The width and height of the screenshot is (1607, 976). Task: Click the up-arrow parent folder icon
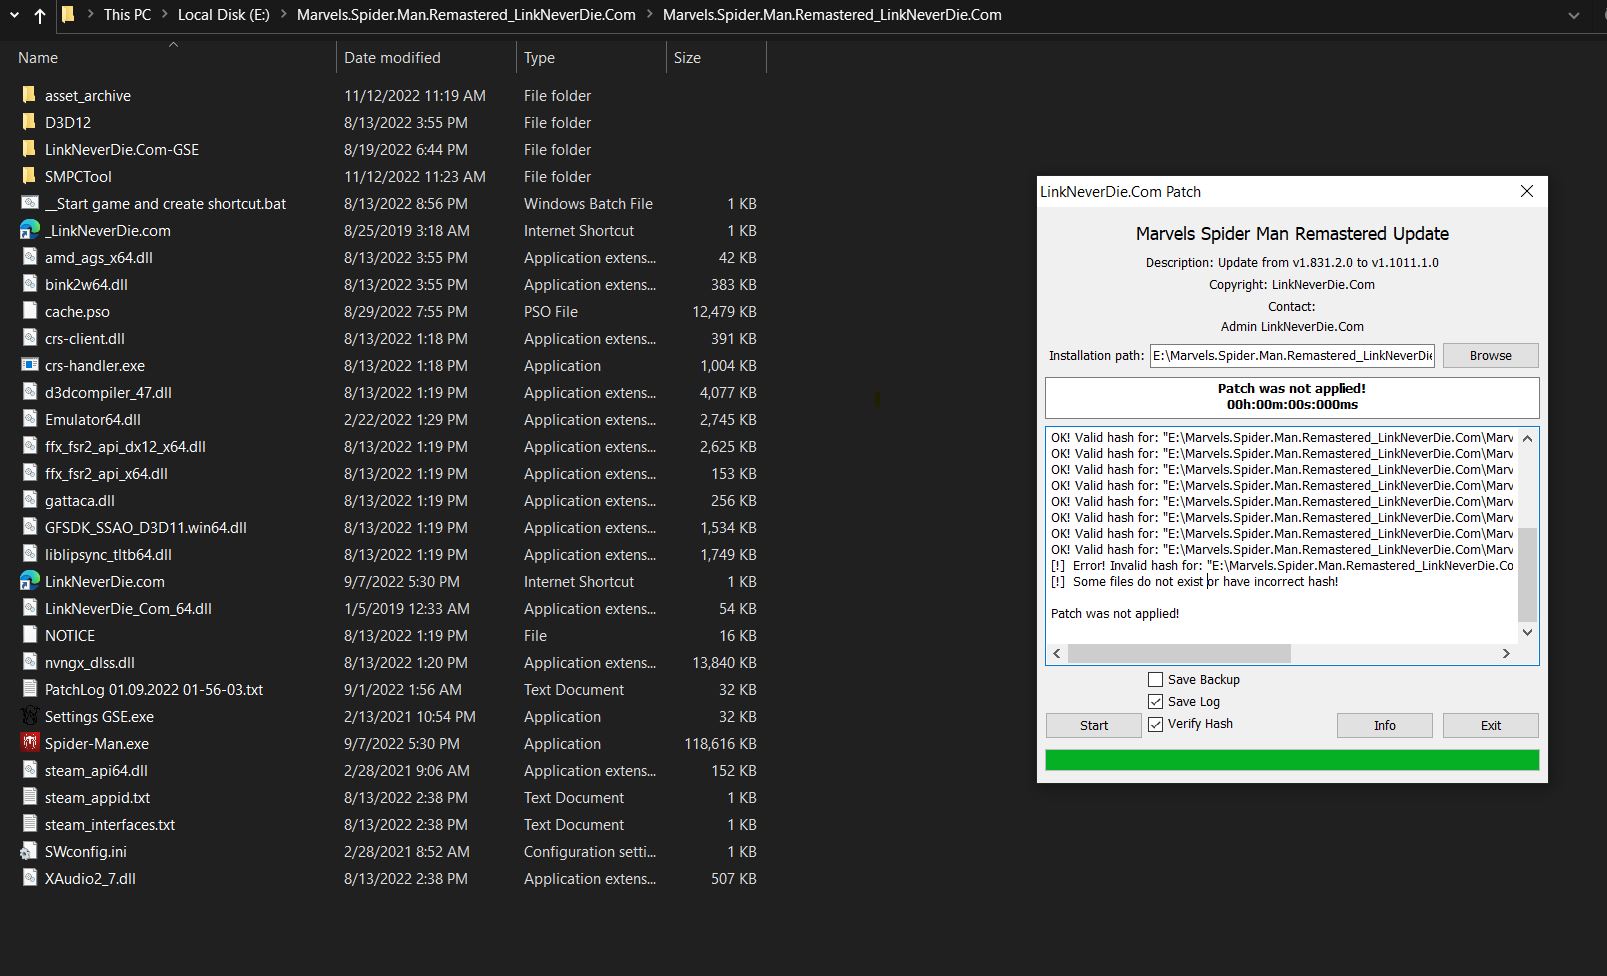pos(39,15)
